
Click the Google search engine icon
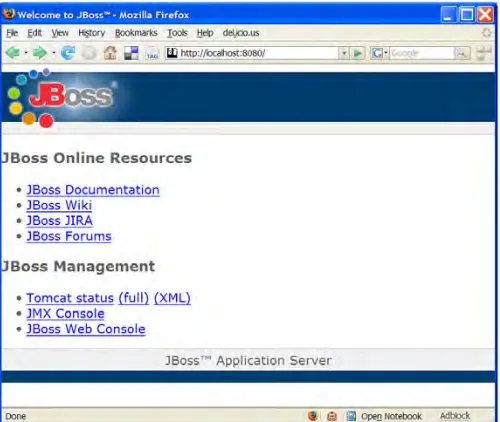click(x=377, y=53)
